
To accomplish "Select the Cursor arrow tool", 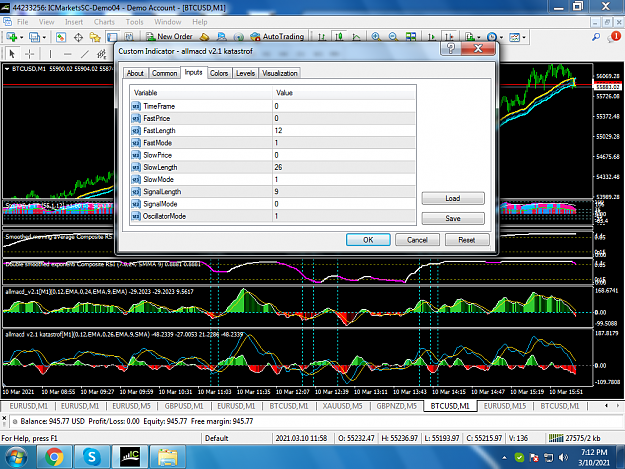I will (x=12, y=53).
